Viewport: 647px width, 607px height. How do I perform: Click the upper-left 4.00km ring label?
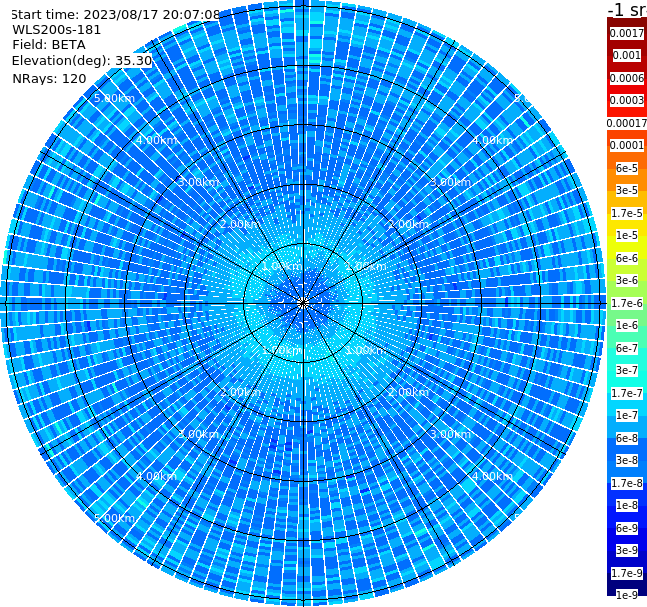coord(156,140)
